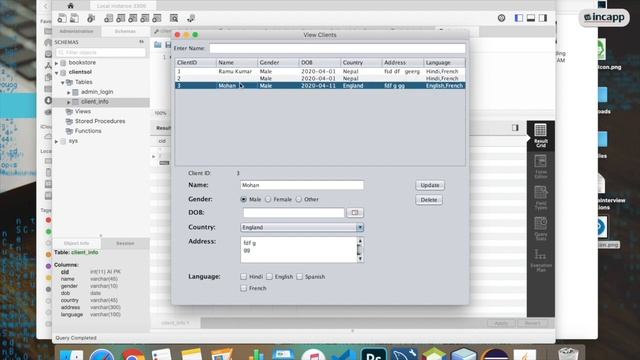Check the French language checkbox
This screenshot has height=360, width=640.
[x=244, y=288]
